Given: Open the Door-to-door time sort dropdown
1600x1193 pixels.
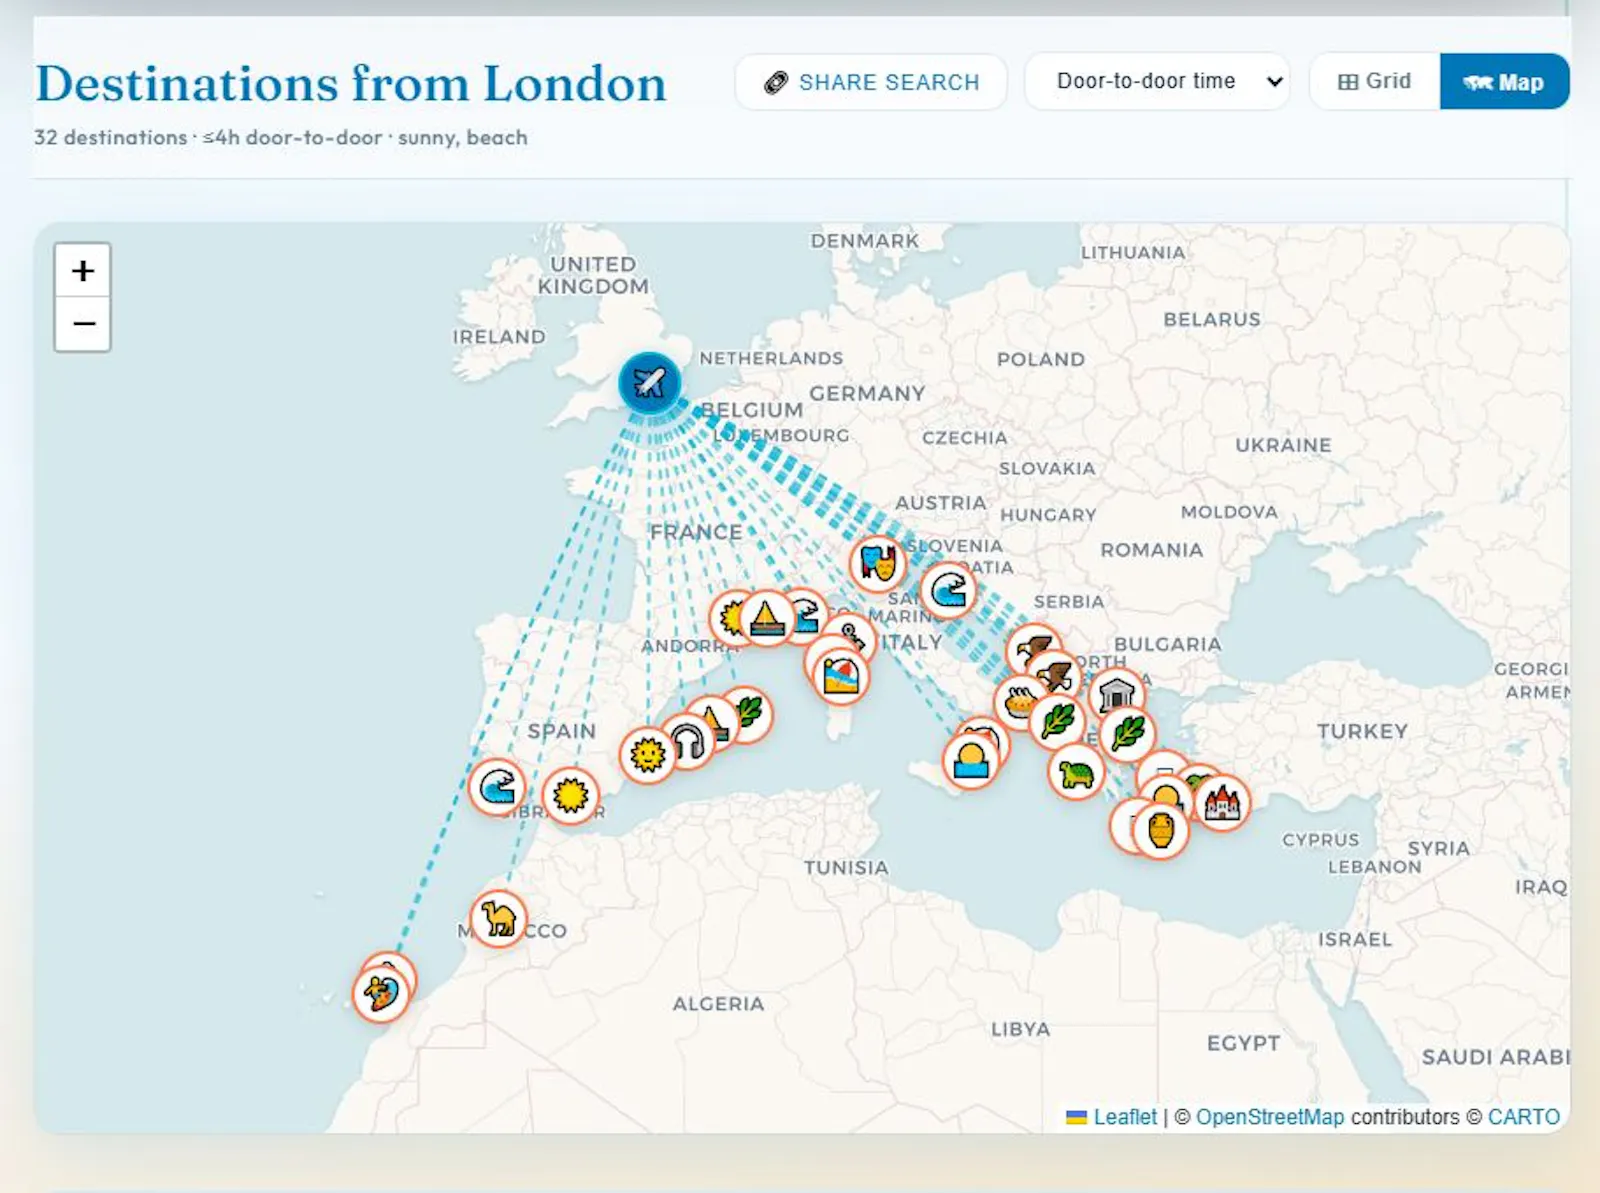Looking at the screenshot, I should (1158, 81).
